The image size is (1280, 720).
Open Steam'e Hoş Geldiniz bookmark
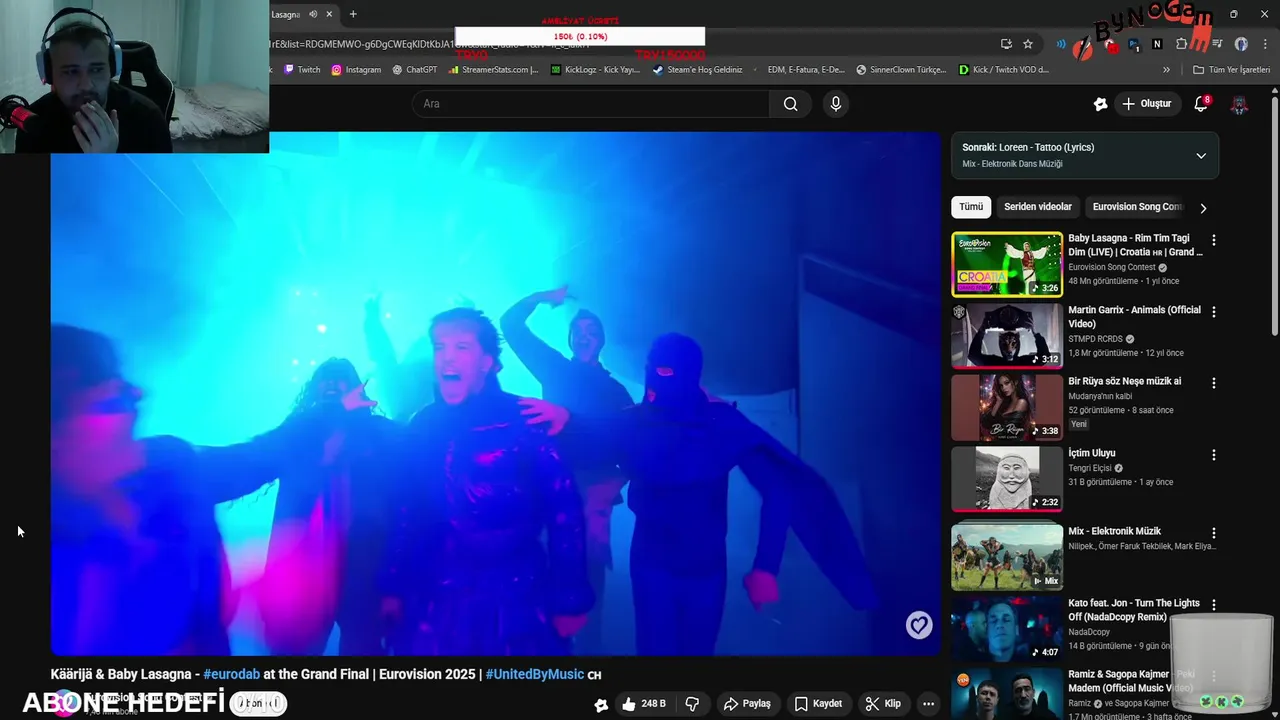click(x=698, y=70)
